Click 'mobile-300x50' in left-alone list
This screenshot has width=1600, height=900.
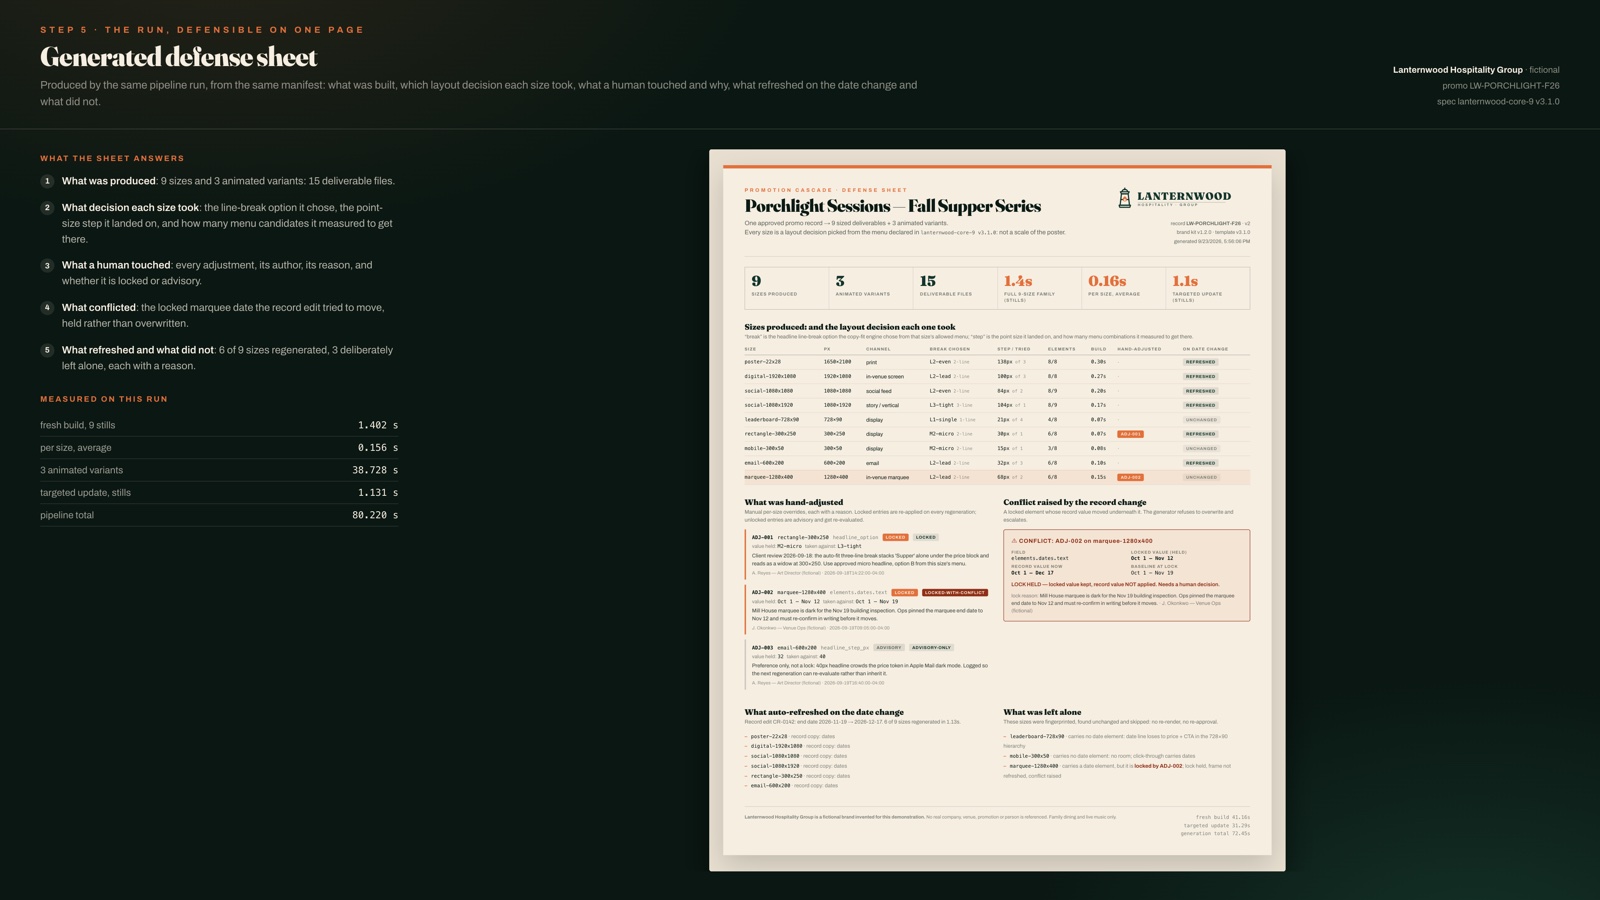1029,756
